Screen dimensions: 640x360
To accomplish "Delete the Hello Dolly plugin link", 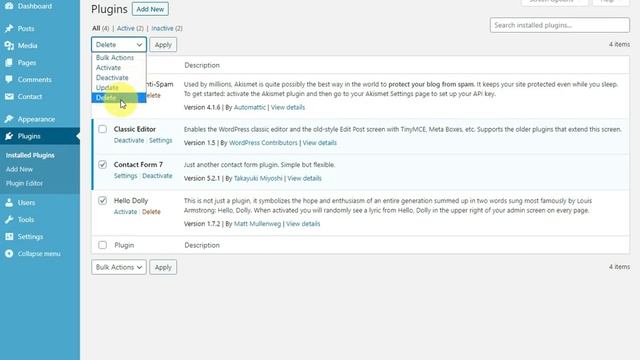I will pos(151,212).
